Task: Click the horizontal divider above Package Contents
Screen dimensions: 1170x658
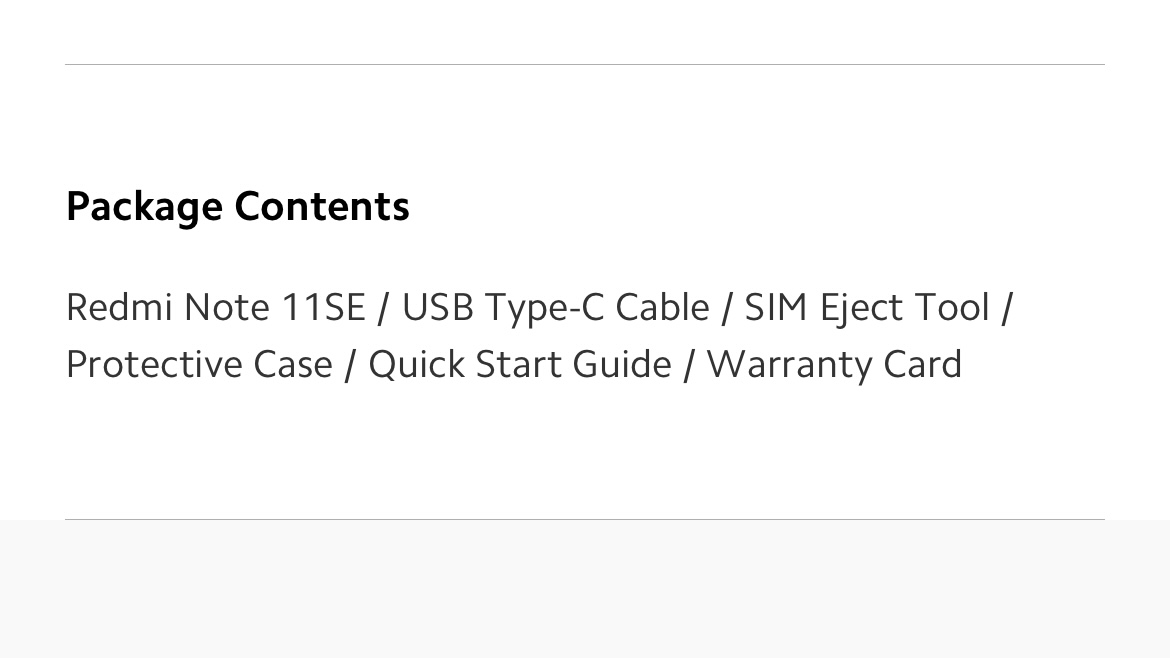Action: [585, 64]
